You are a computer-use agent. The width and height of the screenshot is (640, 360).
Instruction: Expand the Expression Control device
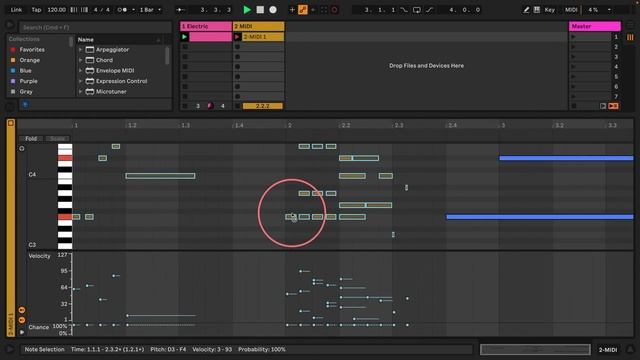point(80,81)
